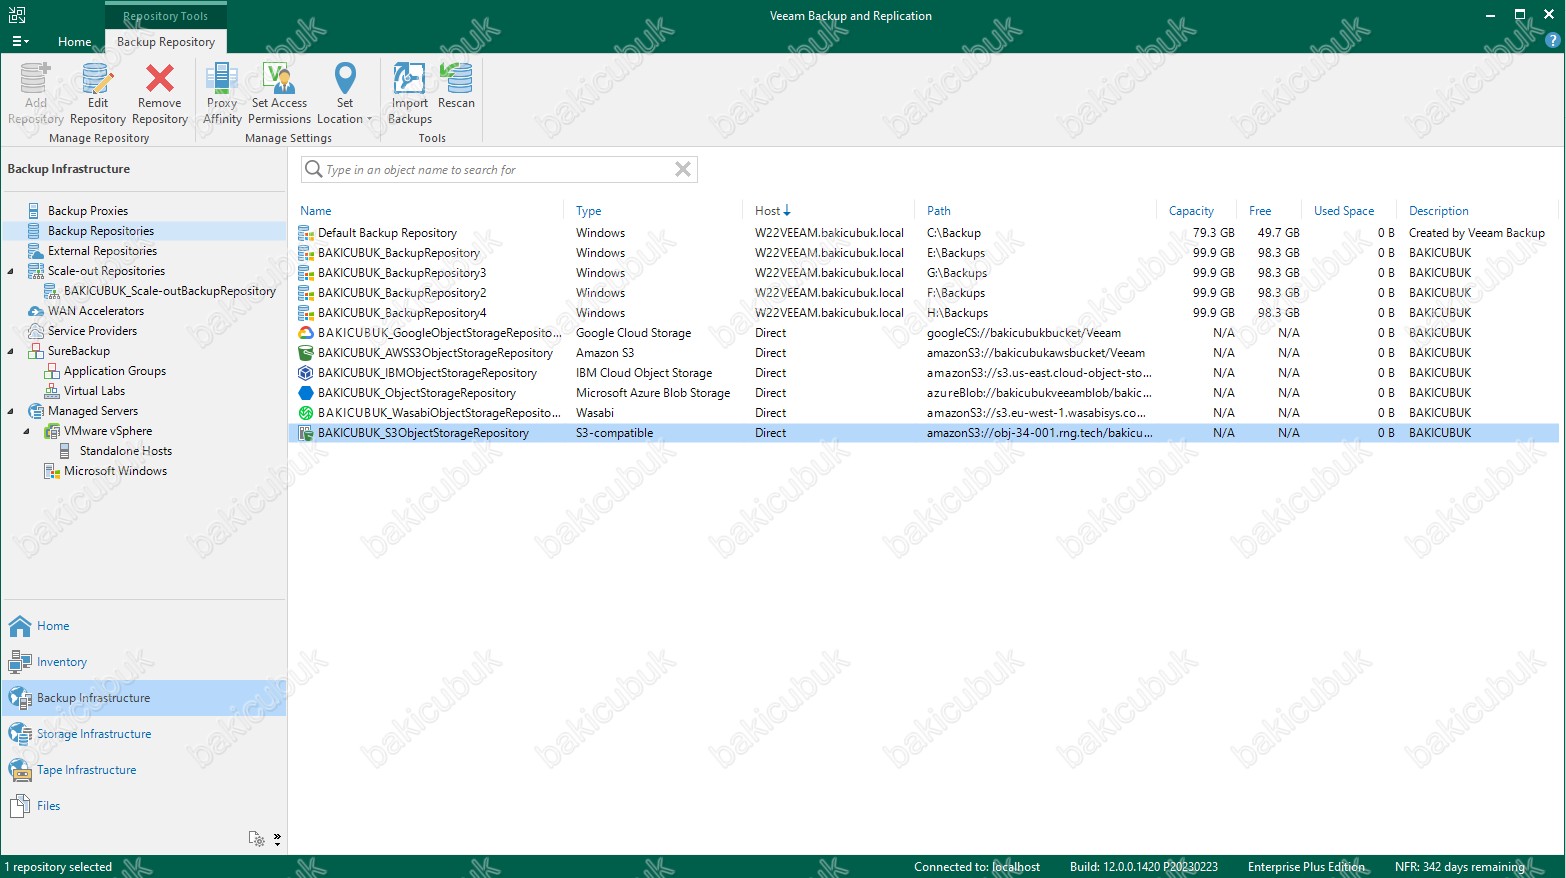Select Virtual Labs tree node
The height and width of the screenshot is (878, 1566).
pyautogui.click(x=94, y=391)
